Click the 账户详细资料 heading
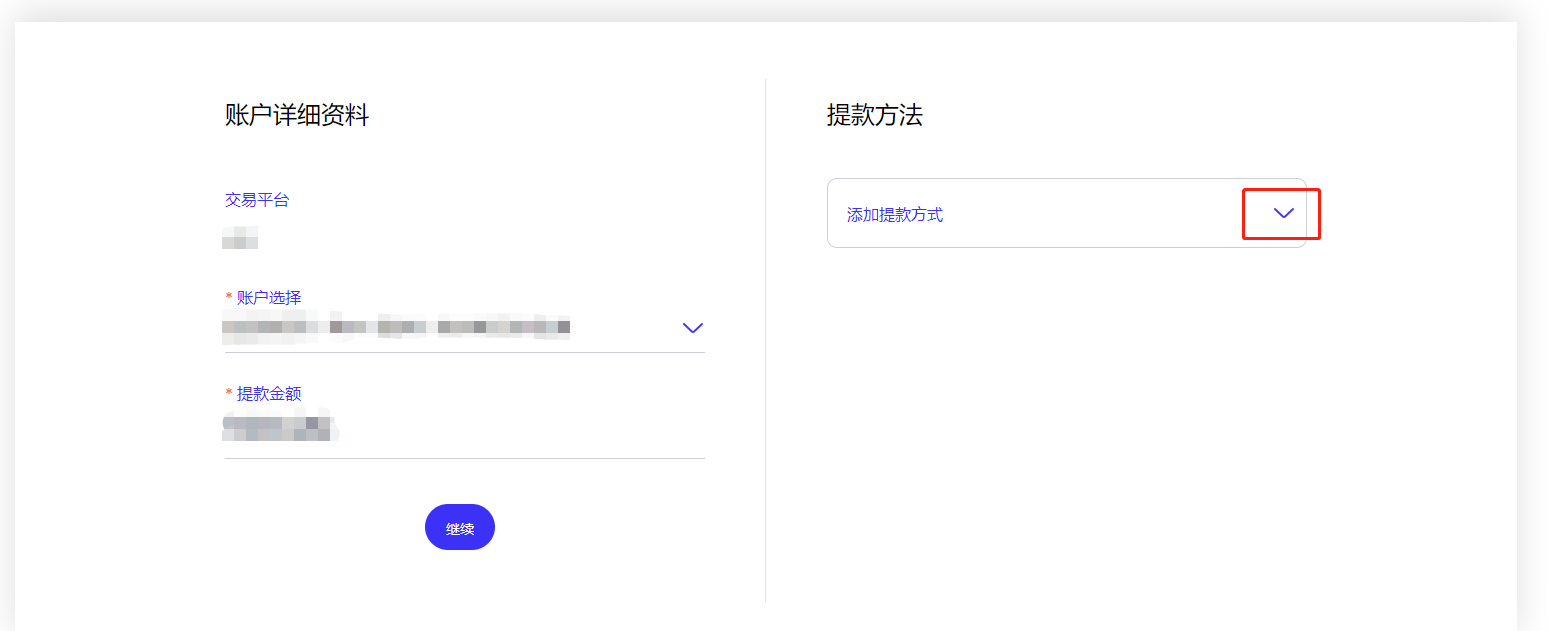The height and width of the screenshot is (631, 1550). [297, 116]
